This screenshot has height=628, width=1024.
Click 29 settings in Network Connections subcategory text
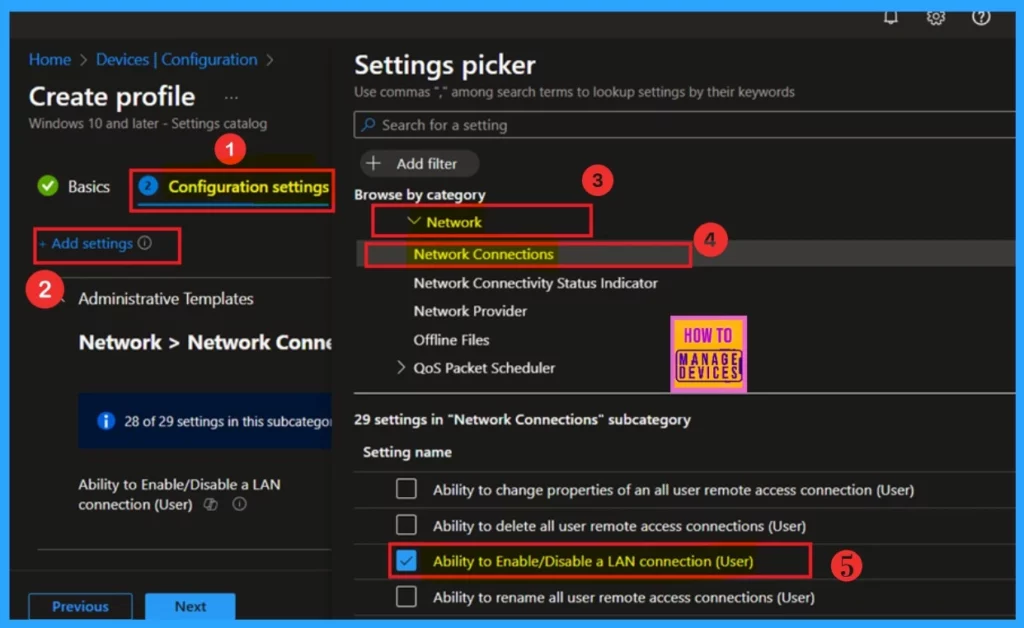[x=522, y=419]
